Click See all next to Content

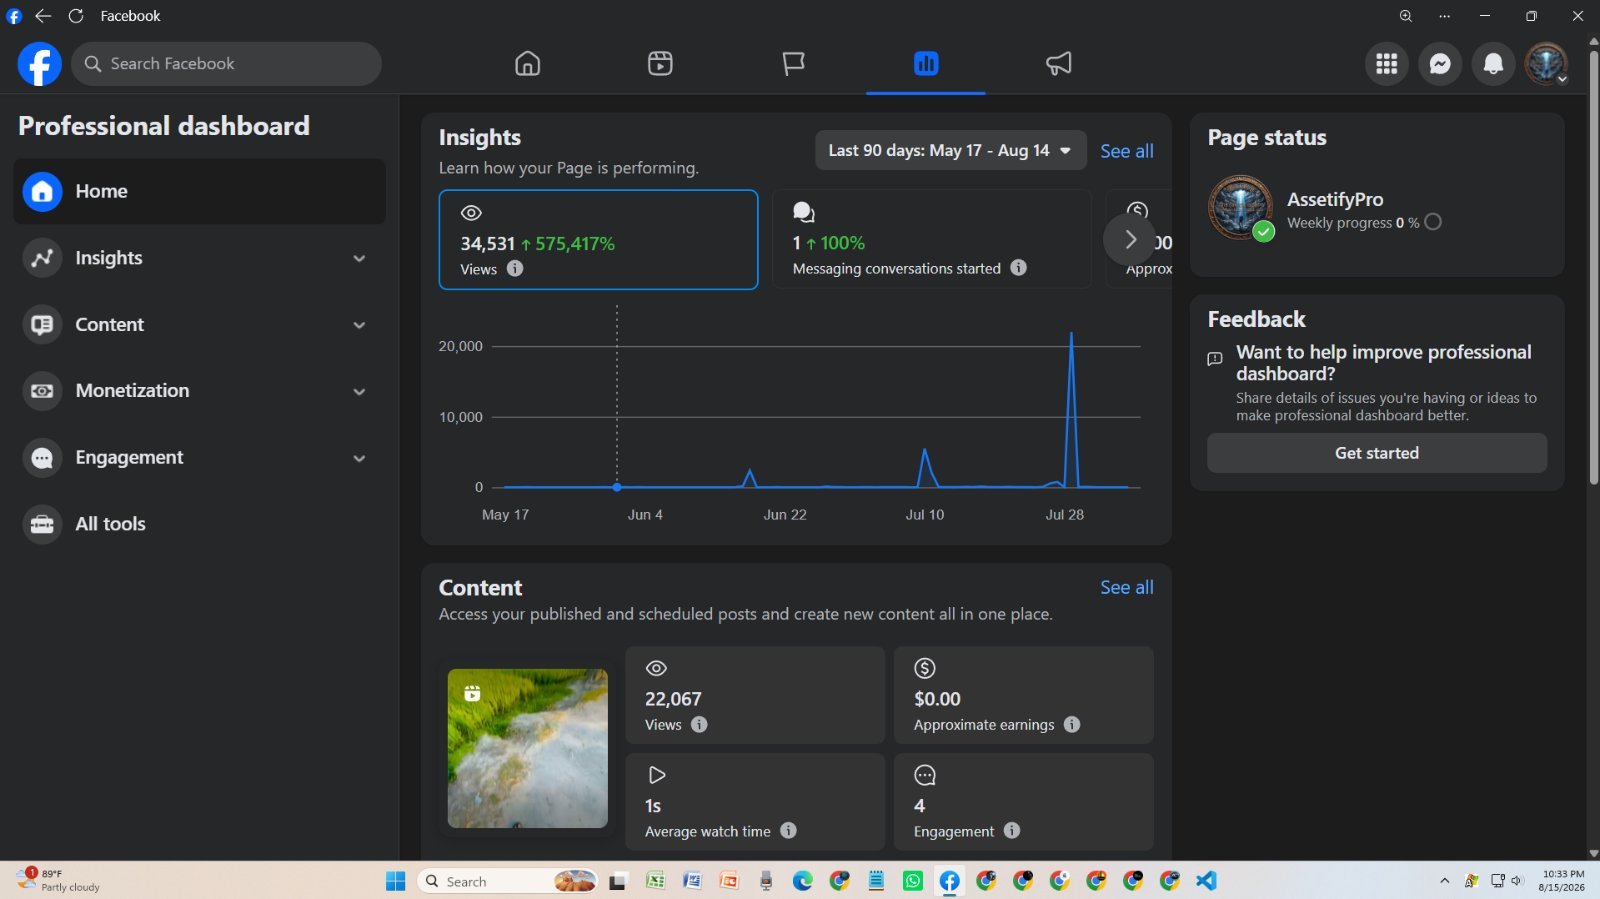1127,587
